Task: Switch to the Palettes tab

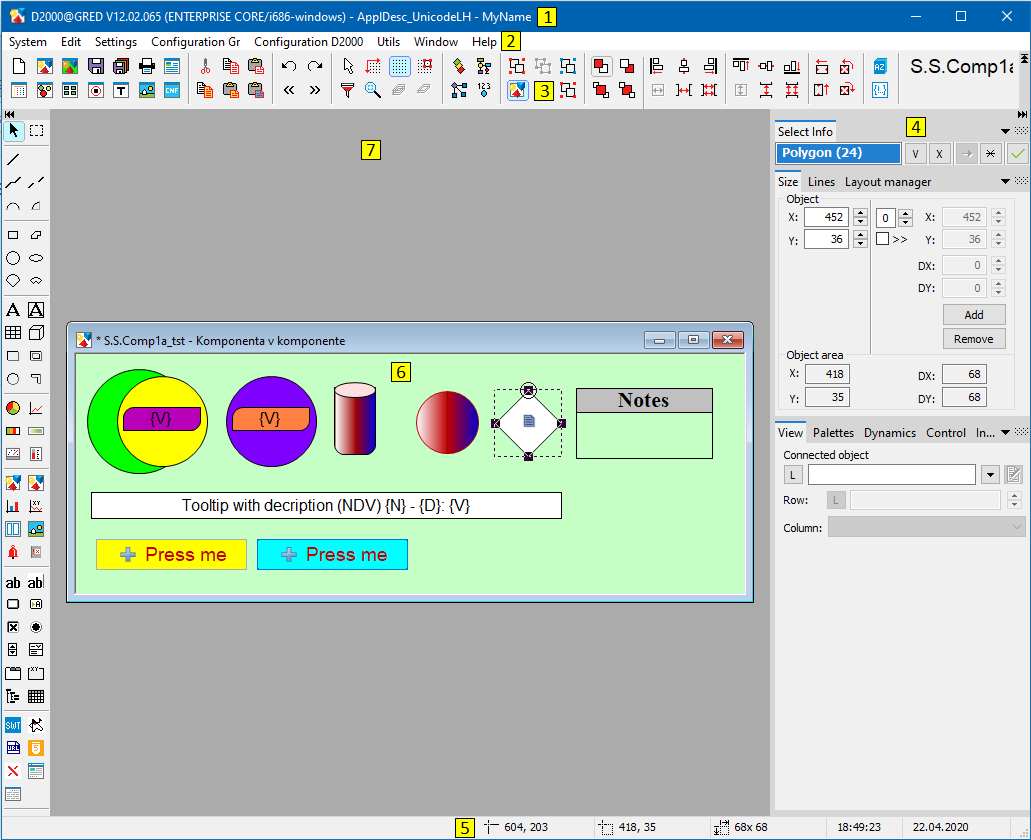Action: tap(832, 433)
